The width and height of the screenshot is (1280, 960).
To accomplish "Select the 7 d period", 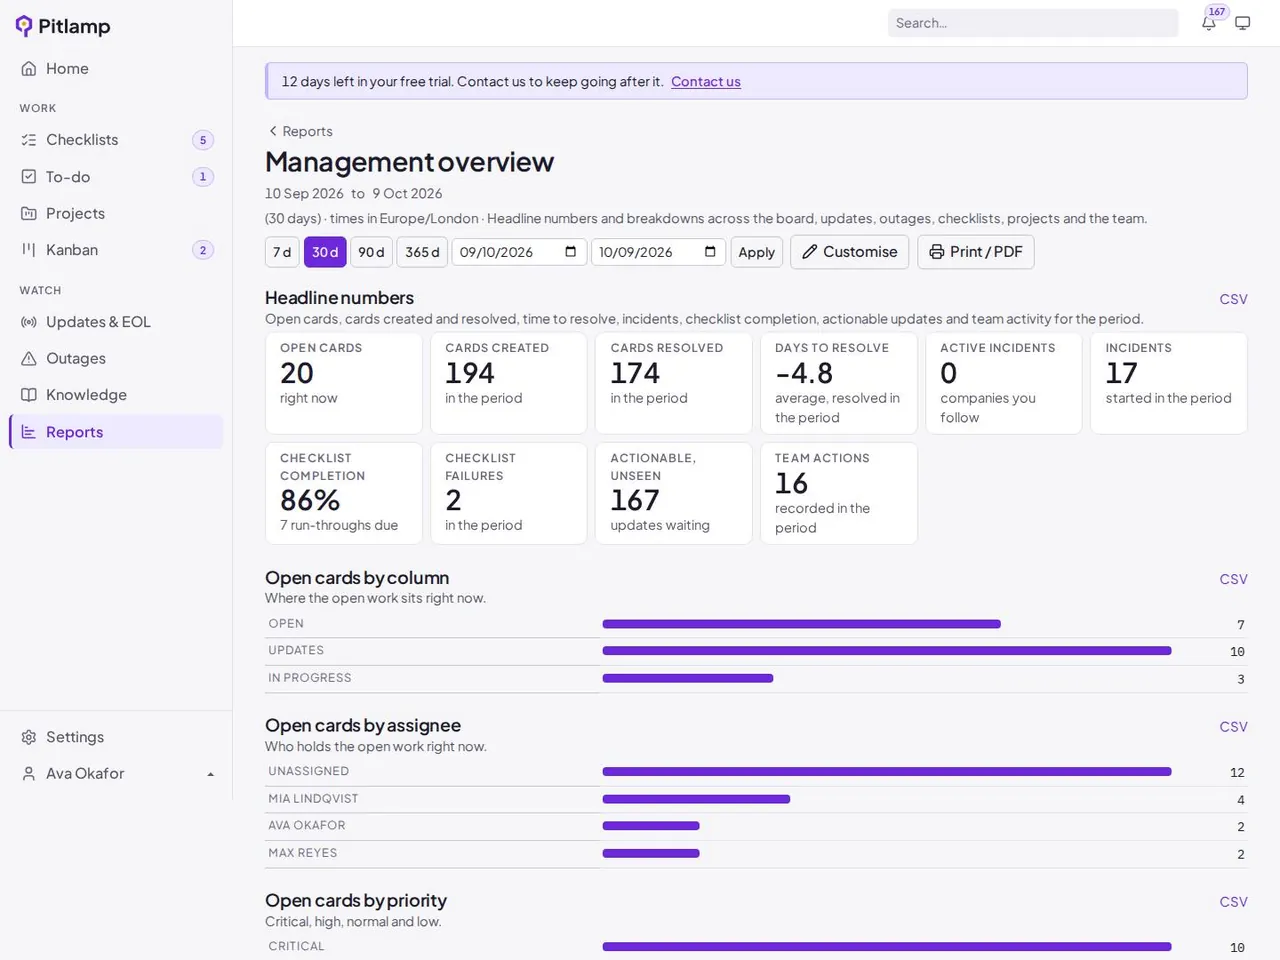I will pyautogui.click(x=282, y=252).
